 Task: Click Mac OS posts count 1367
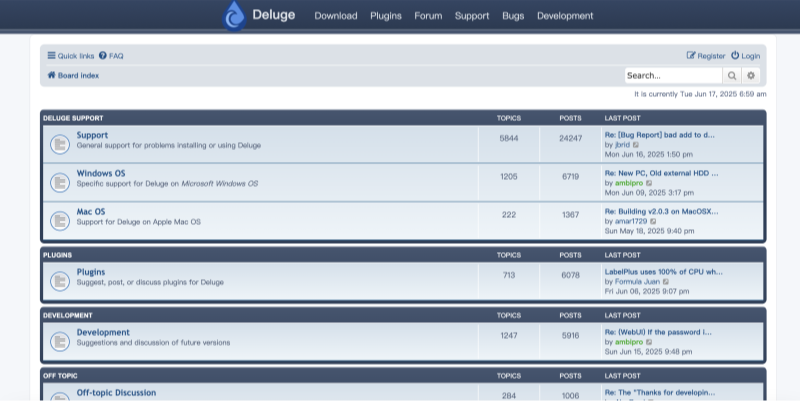[x=570, y=215]
